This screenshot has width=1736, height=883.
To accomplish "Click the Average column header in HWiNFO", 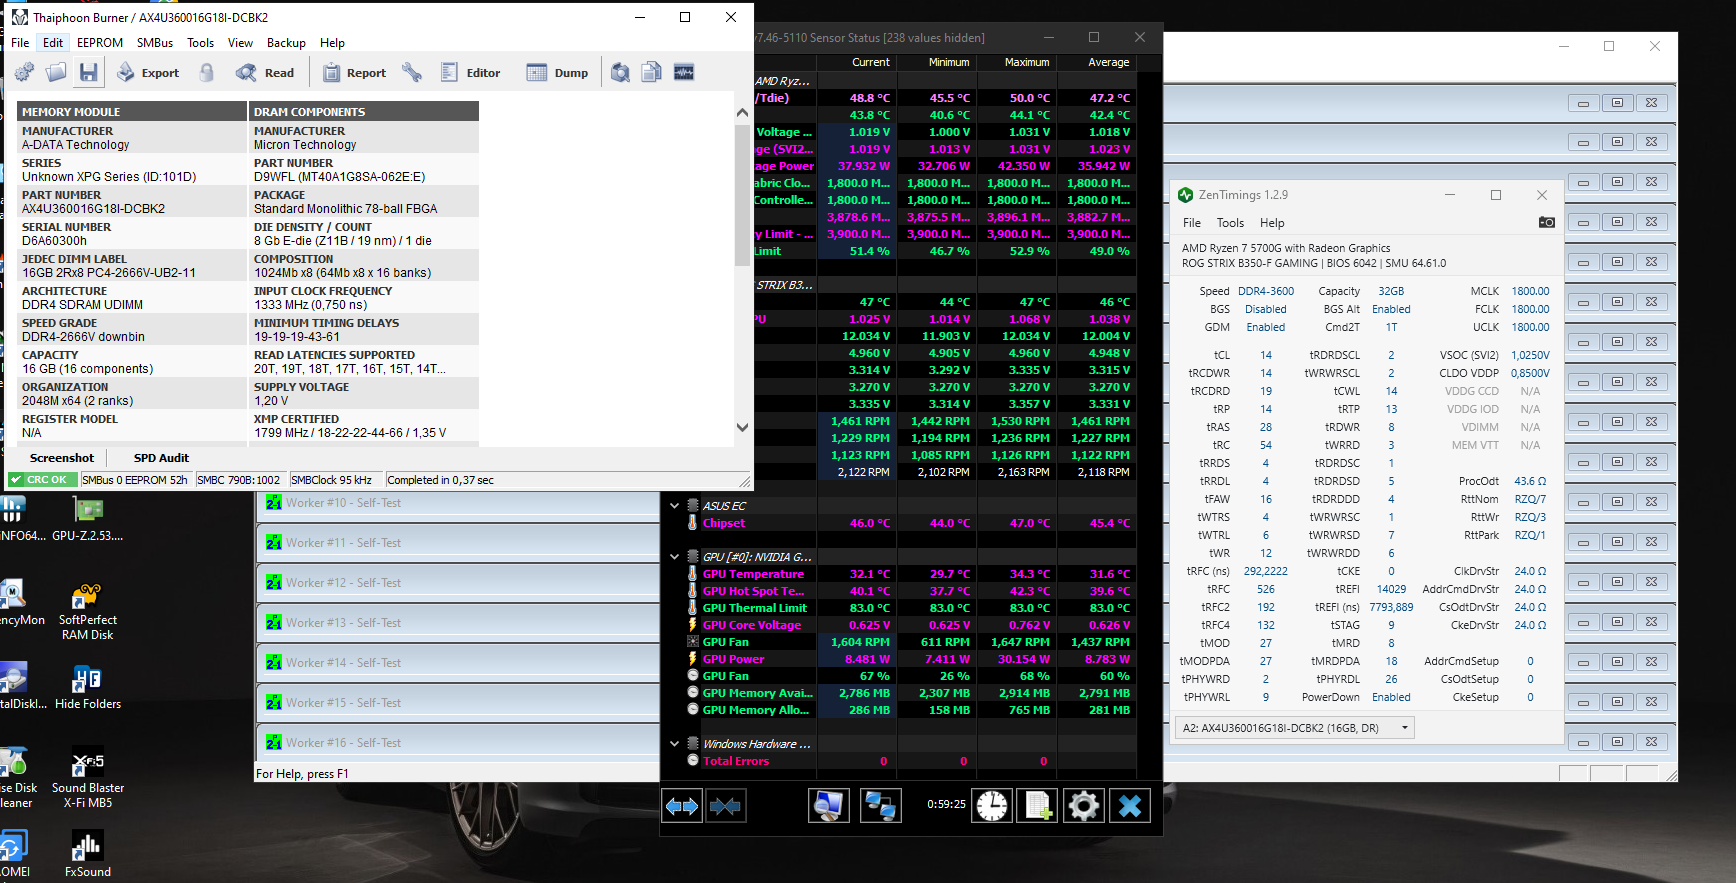I will click(x=1108, y=62).
